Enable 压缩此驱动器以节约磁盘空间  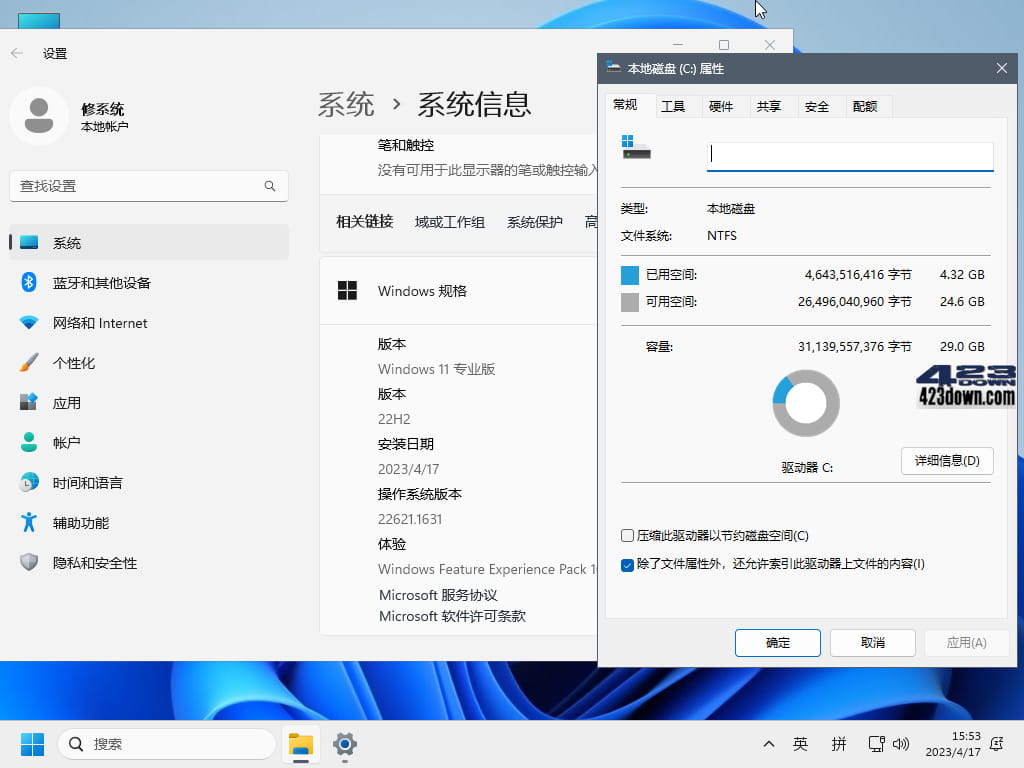pos(629,536)
